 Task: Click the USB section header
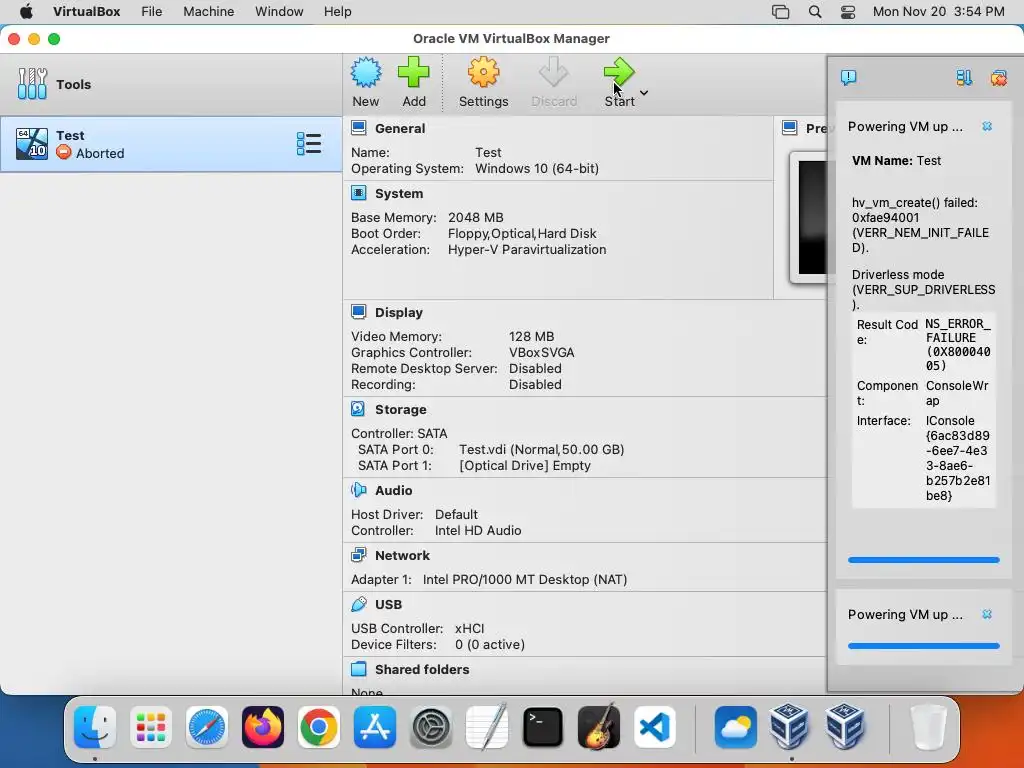click(x=388, y=604)
